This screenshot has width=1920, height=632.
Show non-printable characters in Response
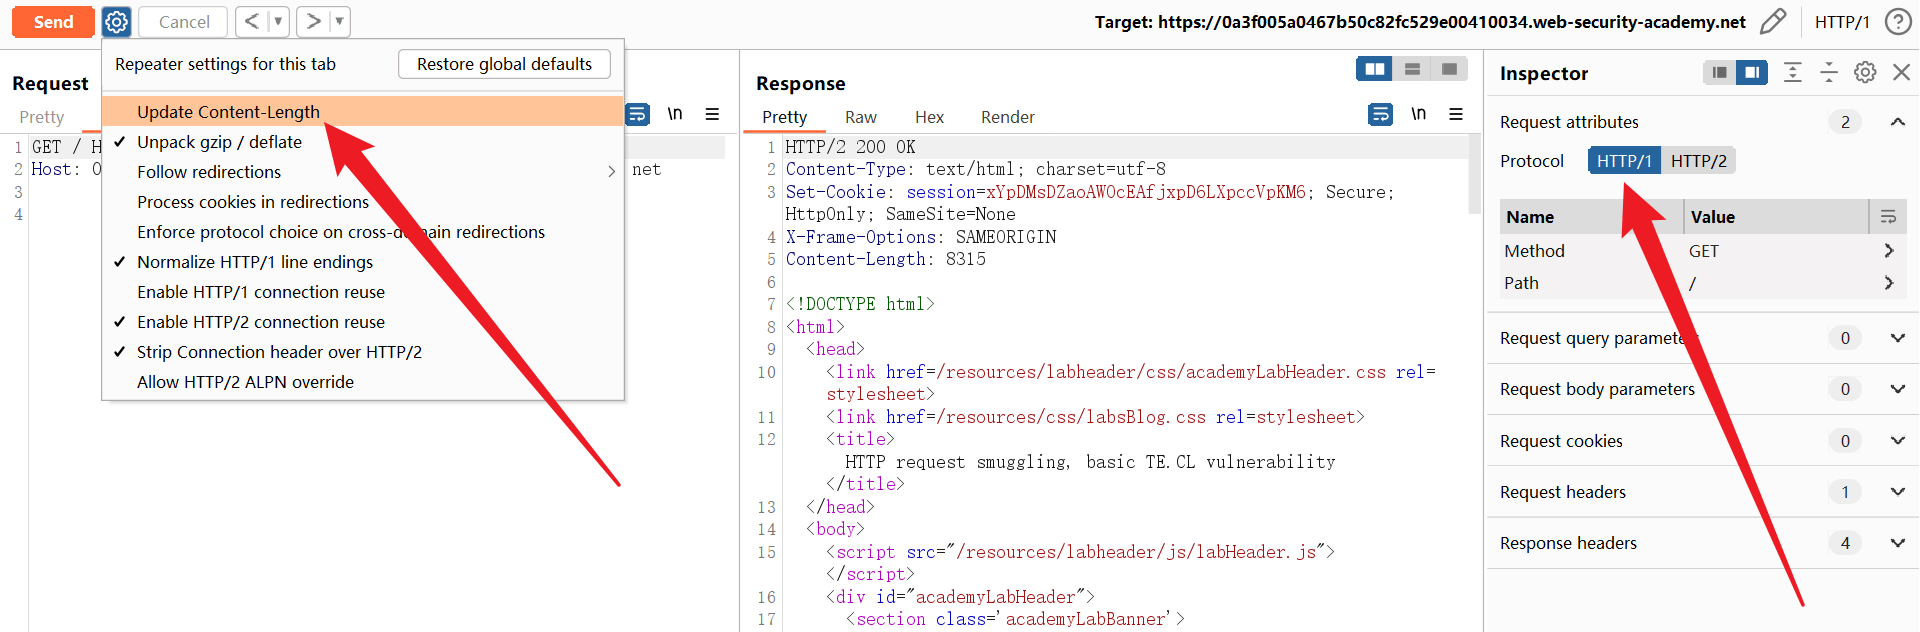(x=1418, y=115)
